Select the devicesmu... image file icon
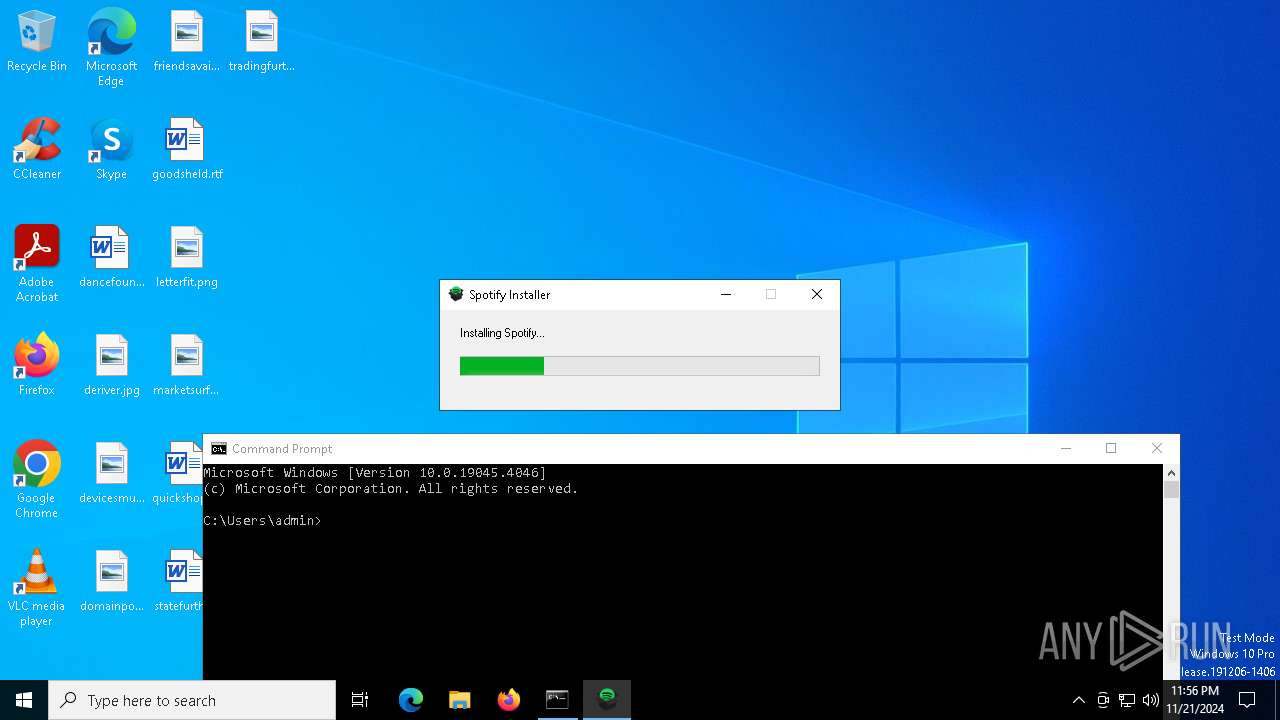1280x720 pixels. (111, 473)
